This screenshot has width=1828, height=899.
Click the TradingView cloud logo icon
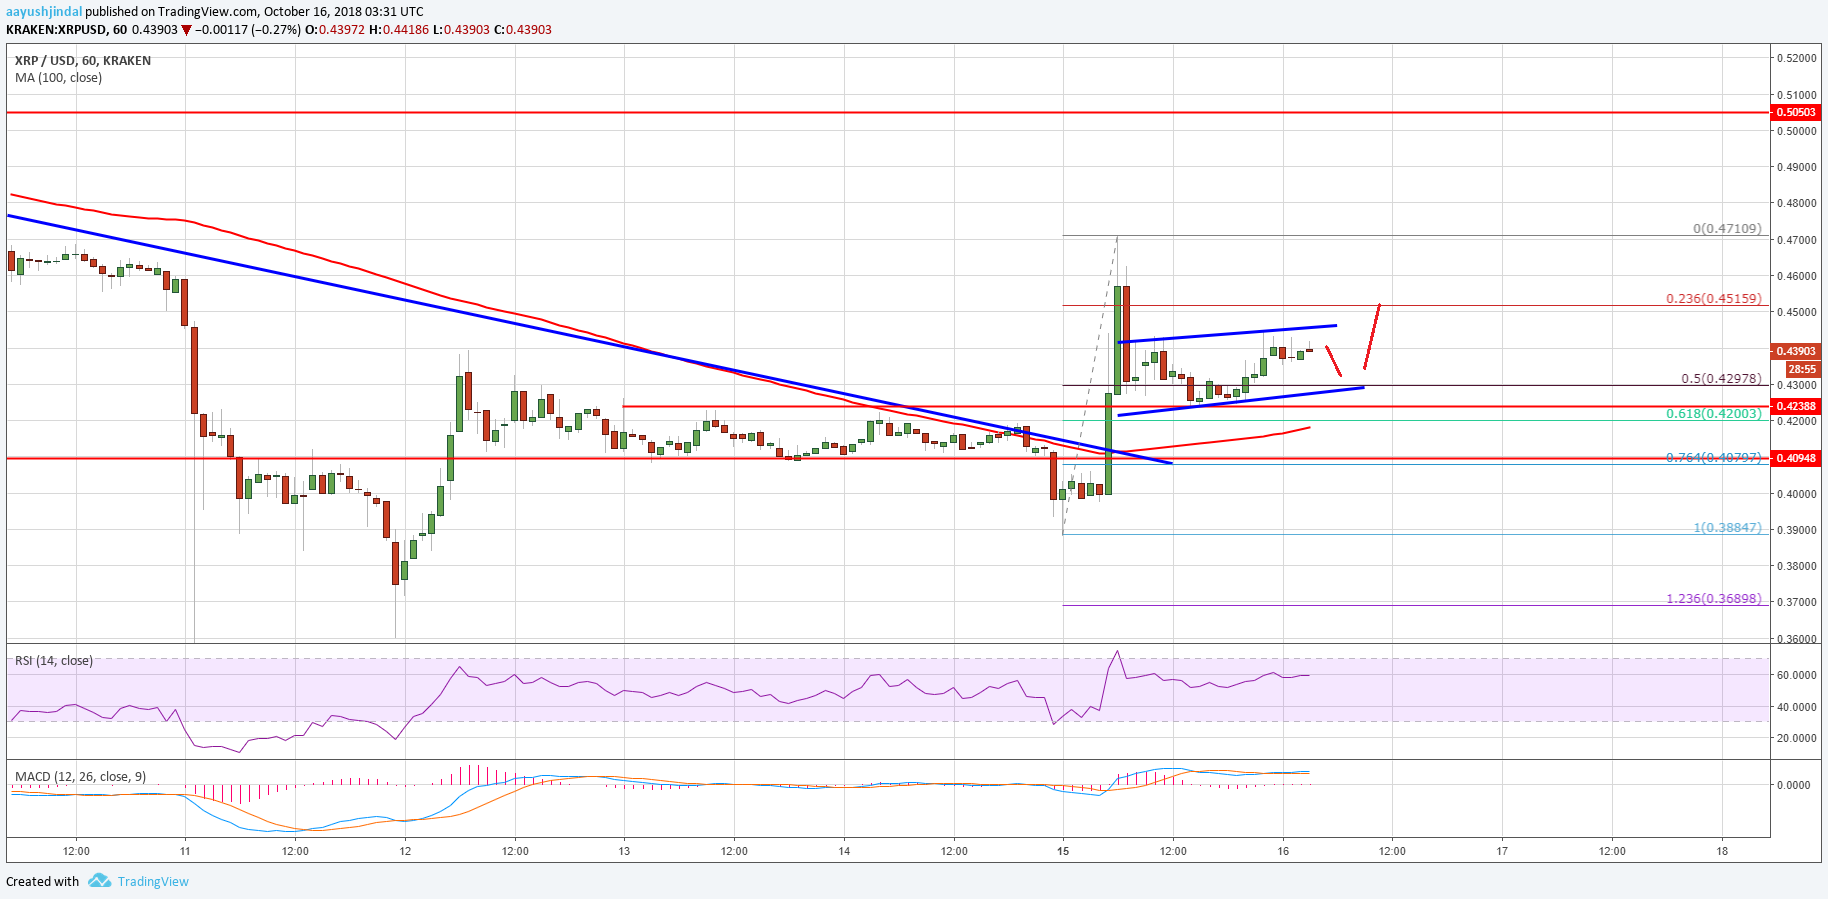tap(99, 881)
